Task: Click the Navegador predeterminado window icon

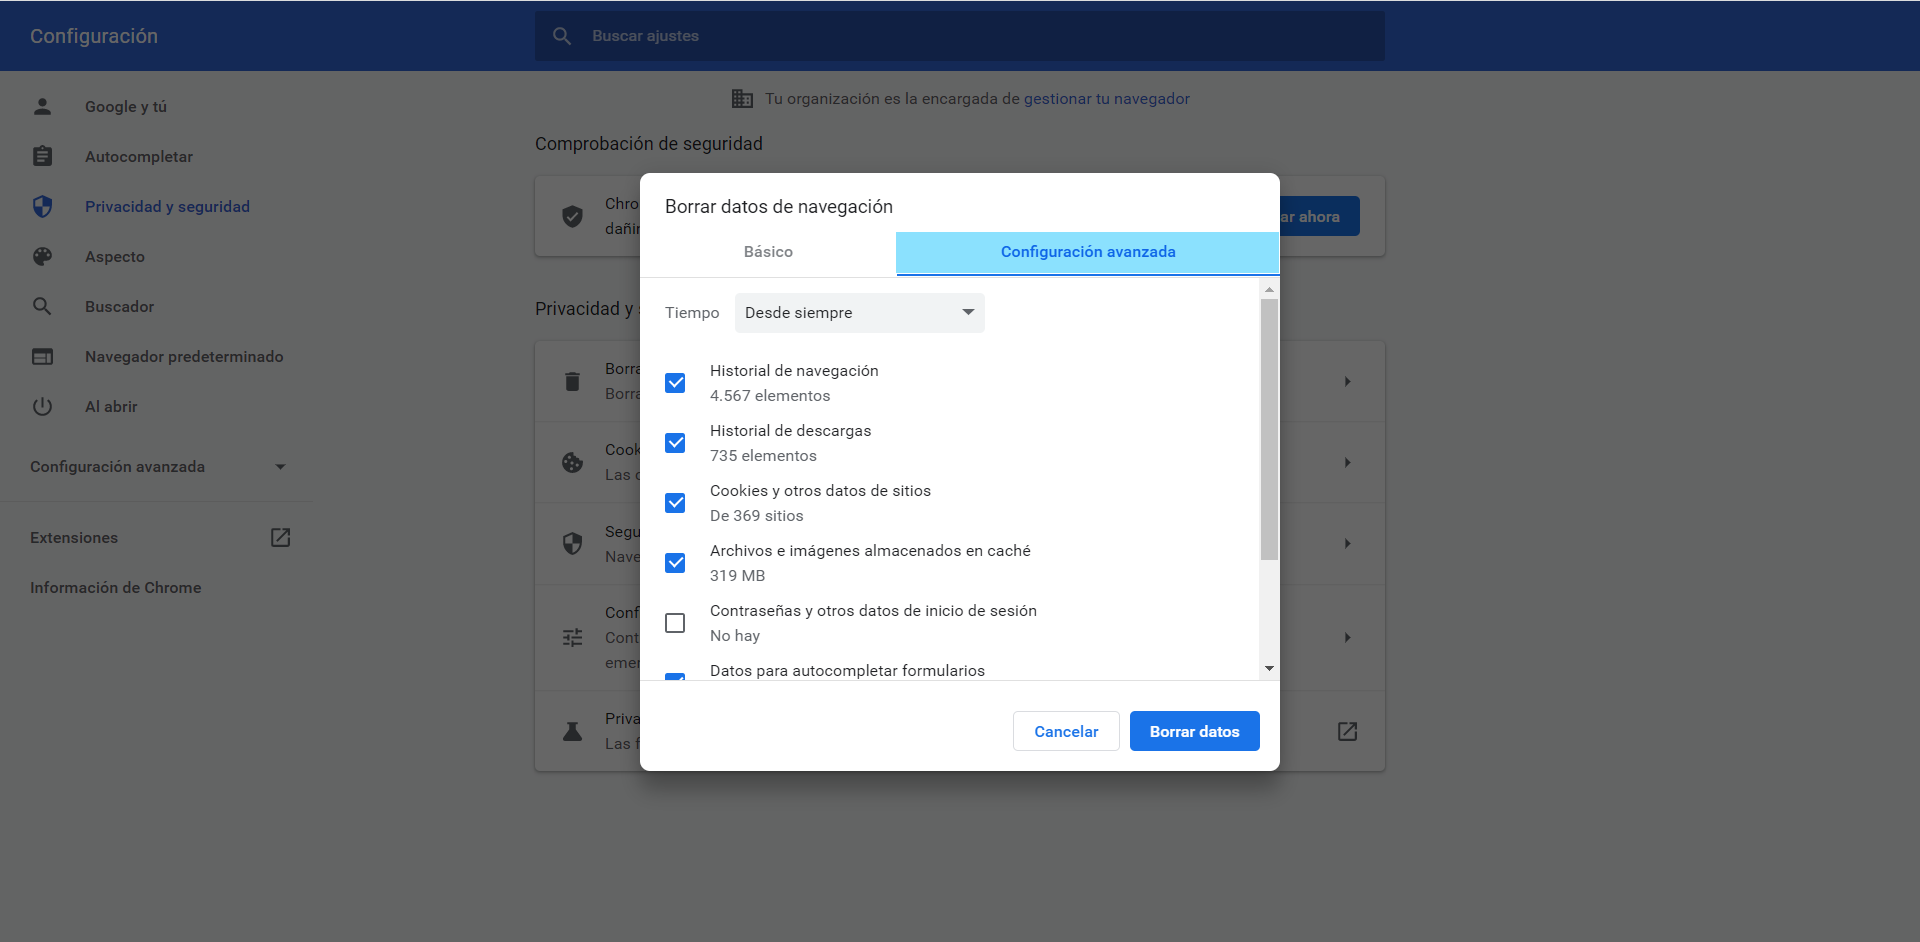Action: pyautogui.click(x=42, y=356)
